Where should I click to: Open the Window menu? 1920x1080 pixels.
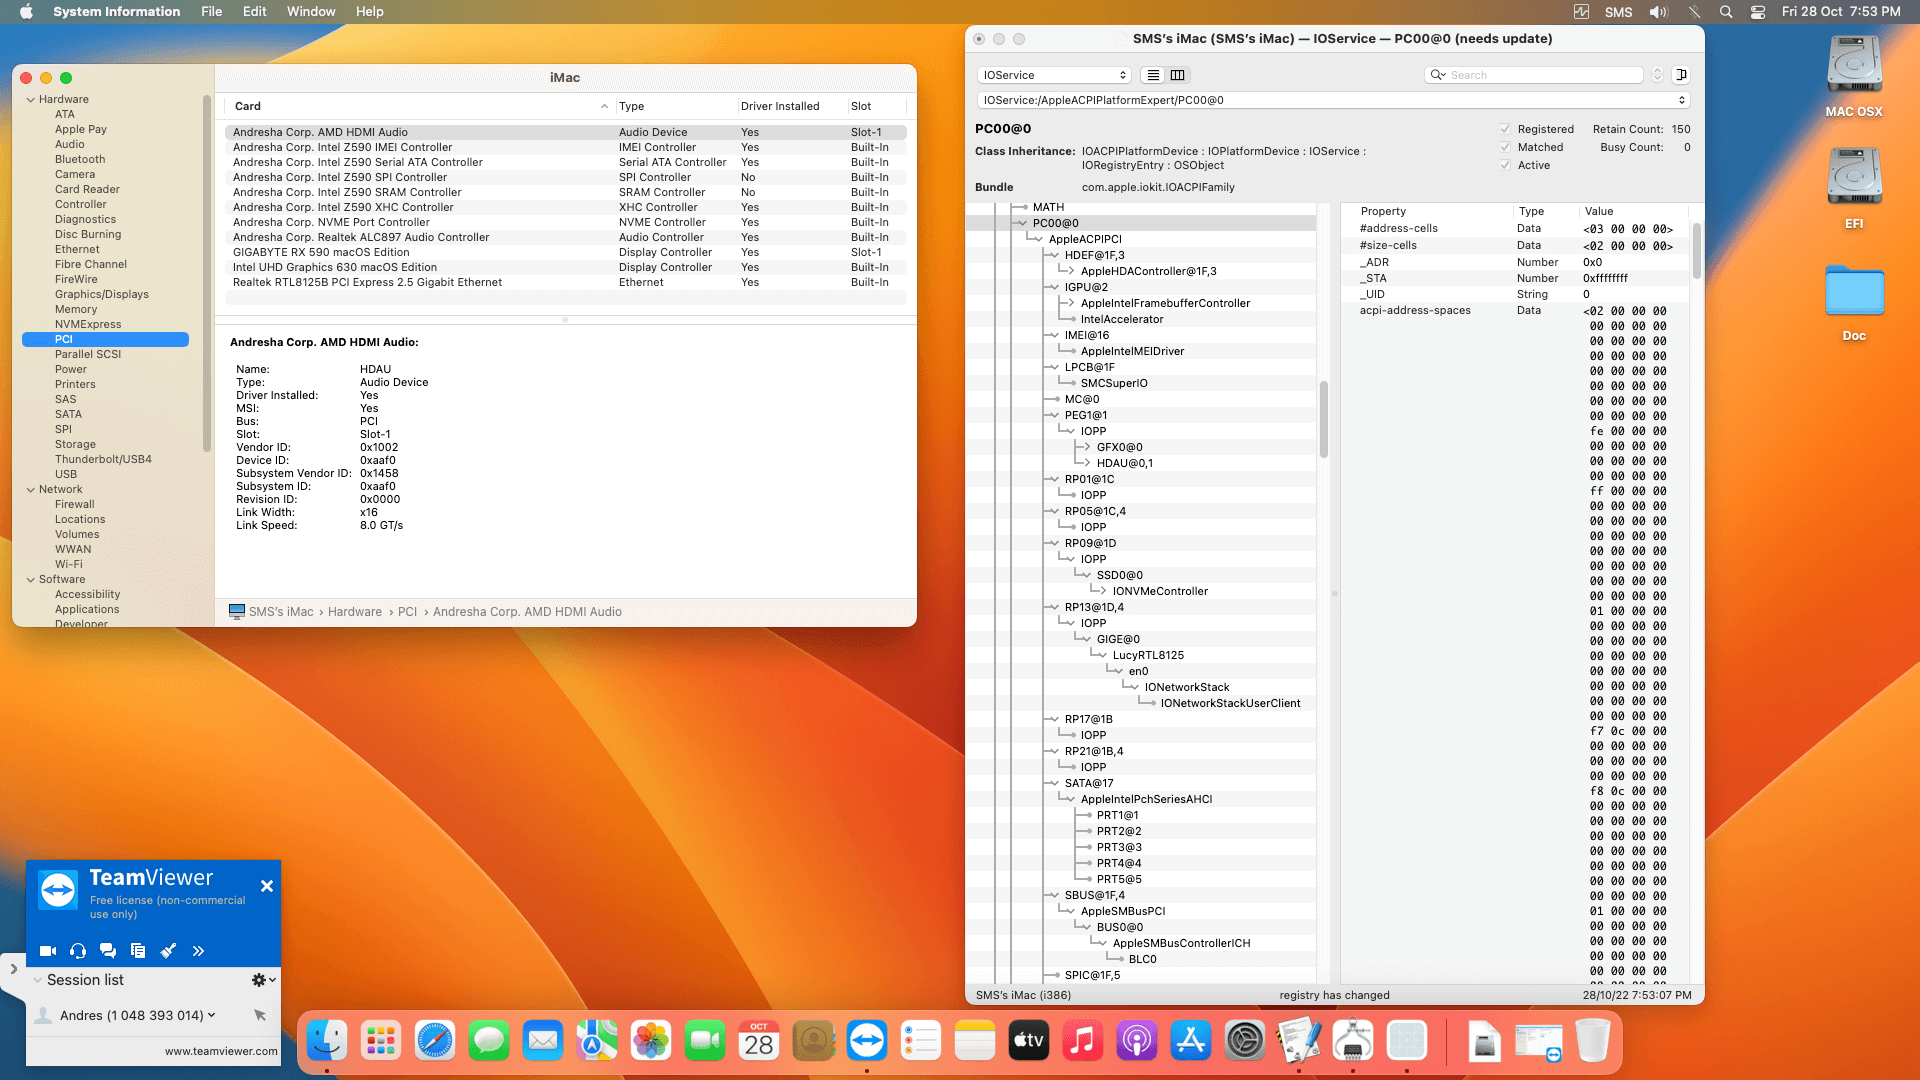(x=311, y=11)
